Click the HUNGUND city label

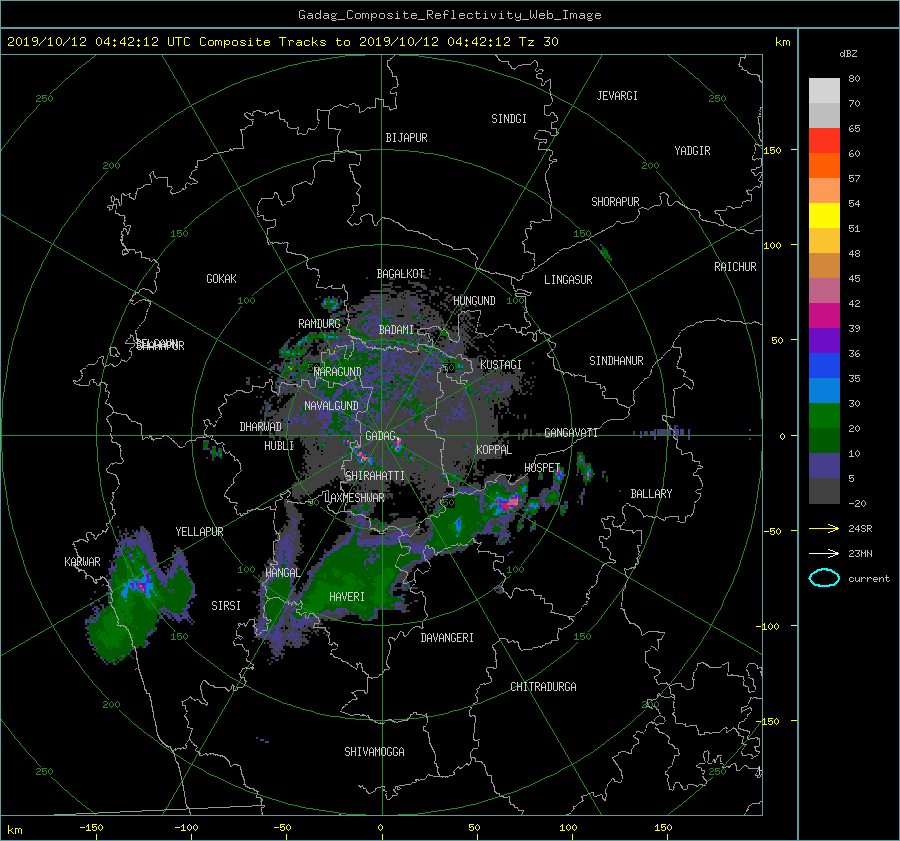[x=474, y=301]
